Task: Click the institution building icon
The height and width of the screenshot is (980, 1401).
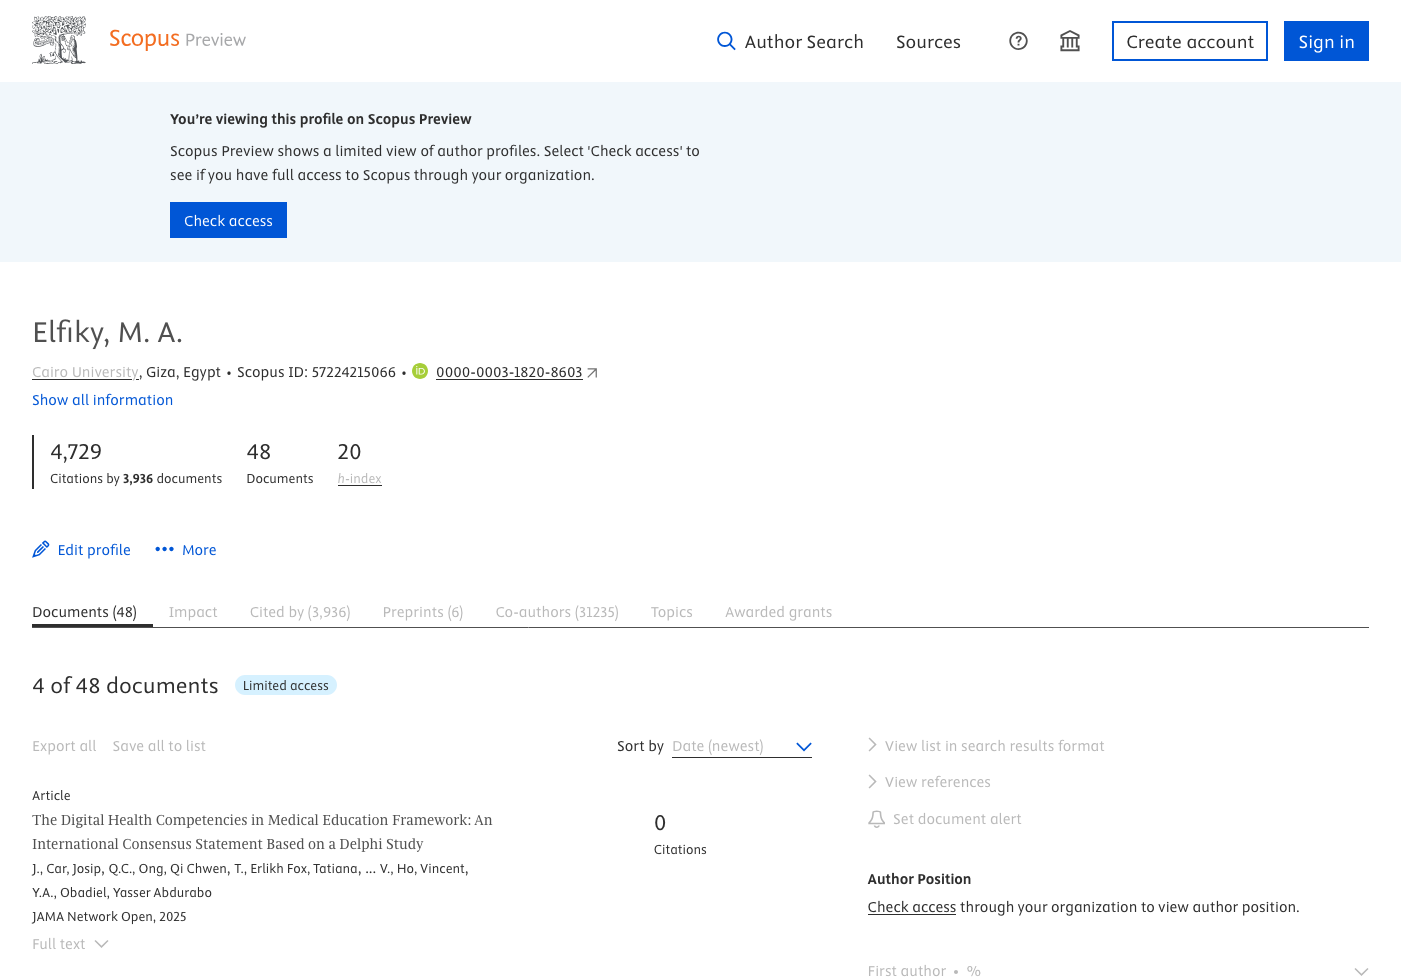Action: click(x=1070, y=41)
